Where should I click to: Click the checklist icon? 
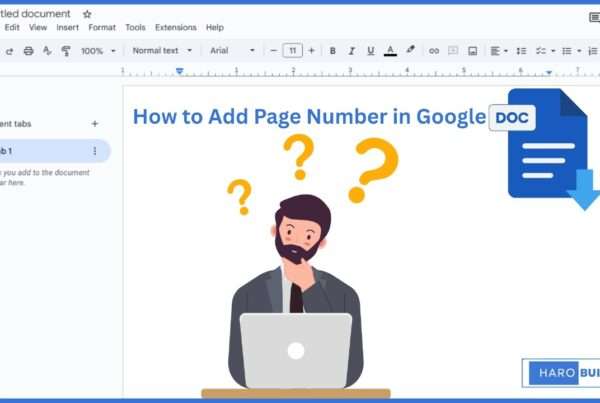point(541,51)
